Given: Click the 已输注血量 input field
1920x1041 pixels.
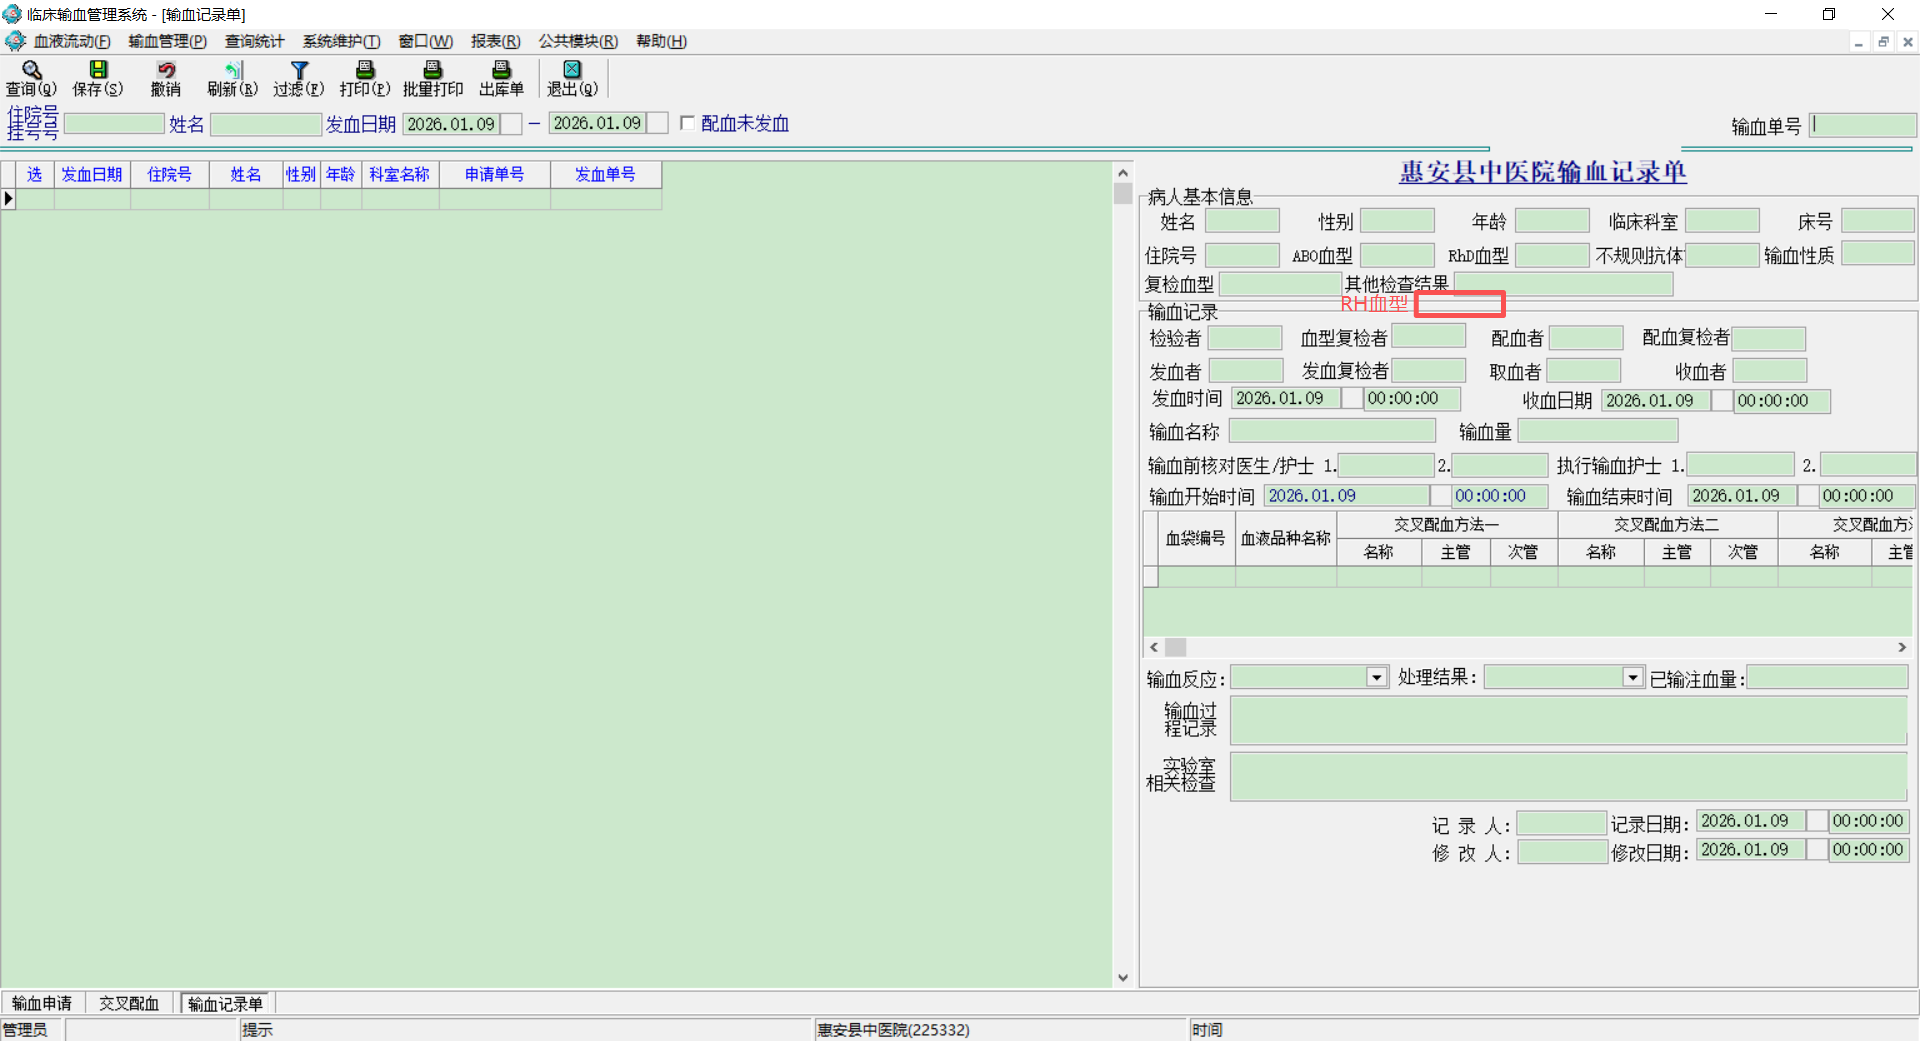Looking at the screenshot, I should tap(1828, 677).
